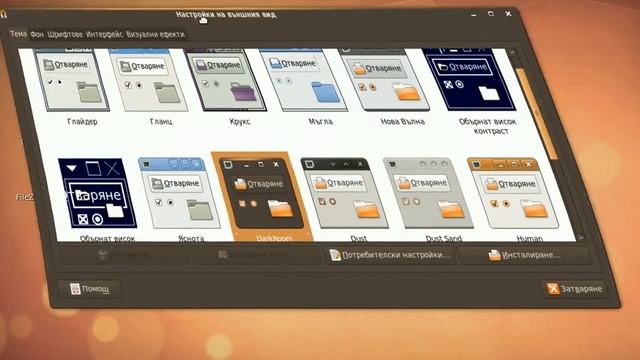This screenshot has height=360, width=640.
Task: Maximize the appearance settings window
Action: tap(491, 14)
